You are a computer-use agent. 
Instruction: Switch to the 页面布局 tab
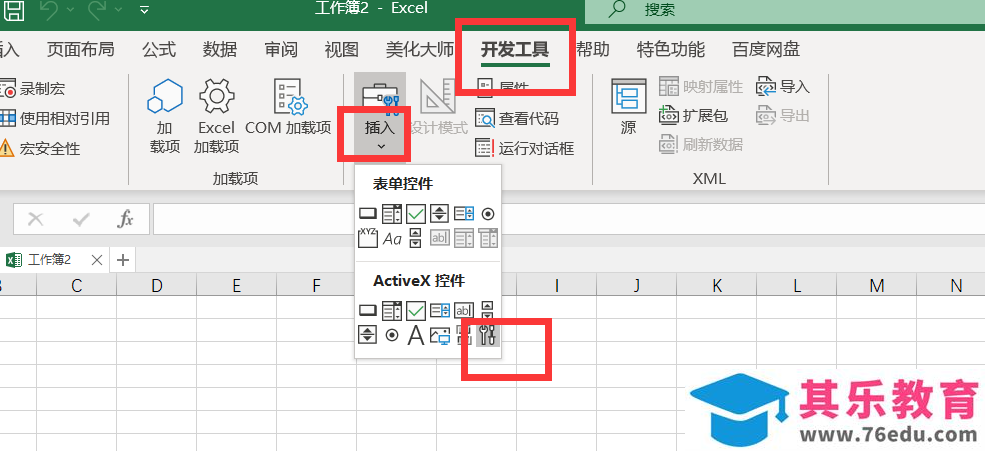coord(80,49)
